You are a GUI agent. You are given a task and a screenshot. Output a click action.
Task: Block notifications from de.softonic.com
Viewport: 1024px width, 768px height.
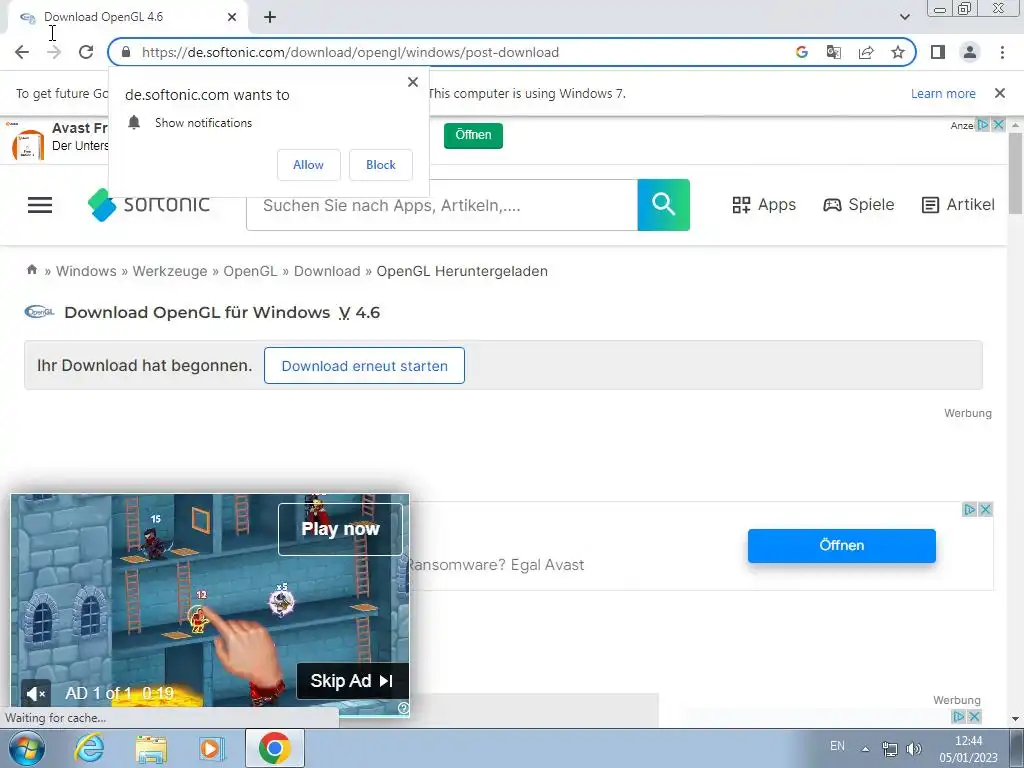click(x=381, y=165)
